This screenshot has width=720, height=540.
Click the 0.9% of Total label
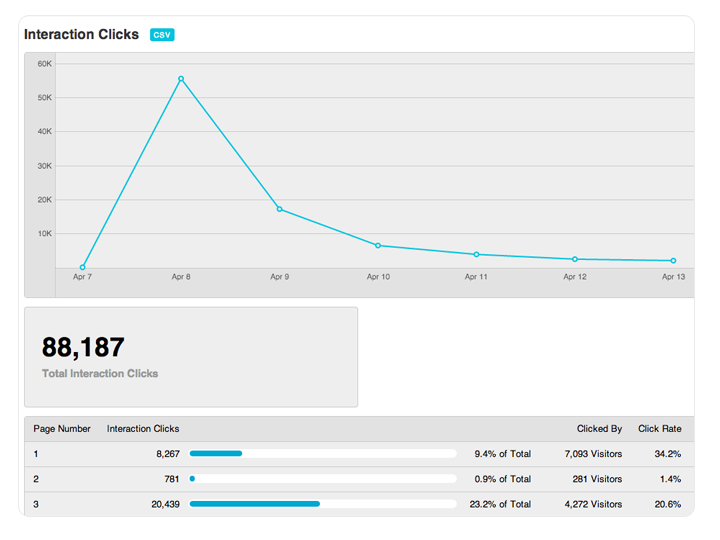[x=502, y=479]
